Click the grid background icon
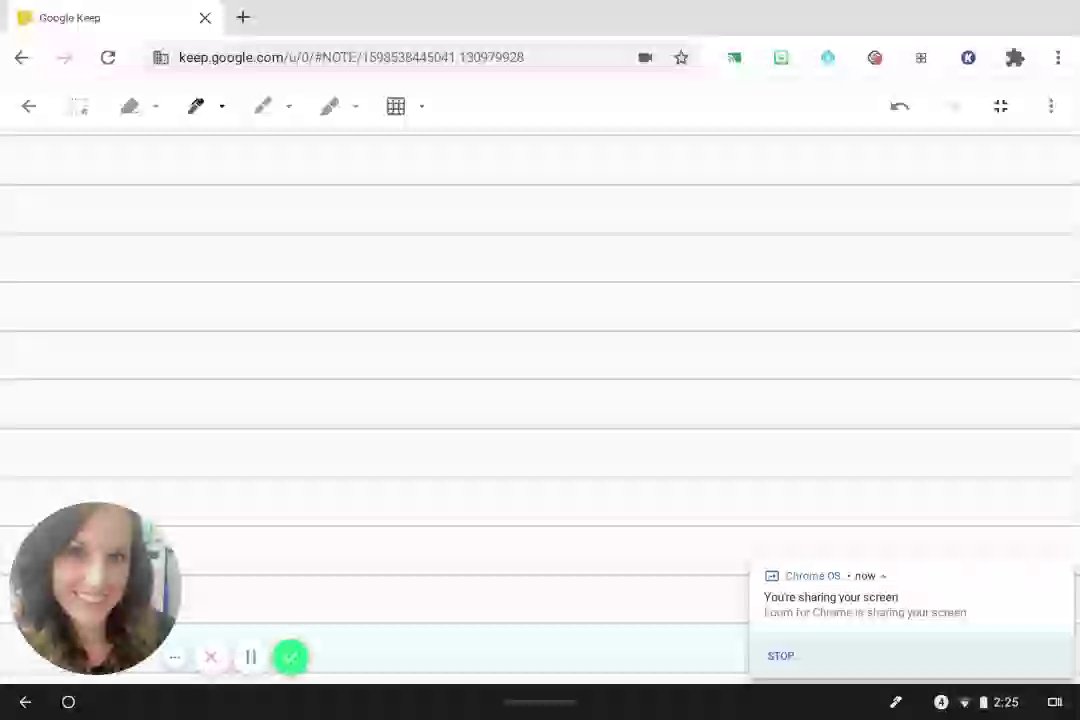Image resolution: width=1080 pixels, height=720 pixels. tap(396, 106)
